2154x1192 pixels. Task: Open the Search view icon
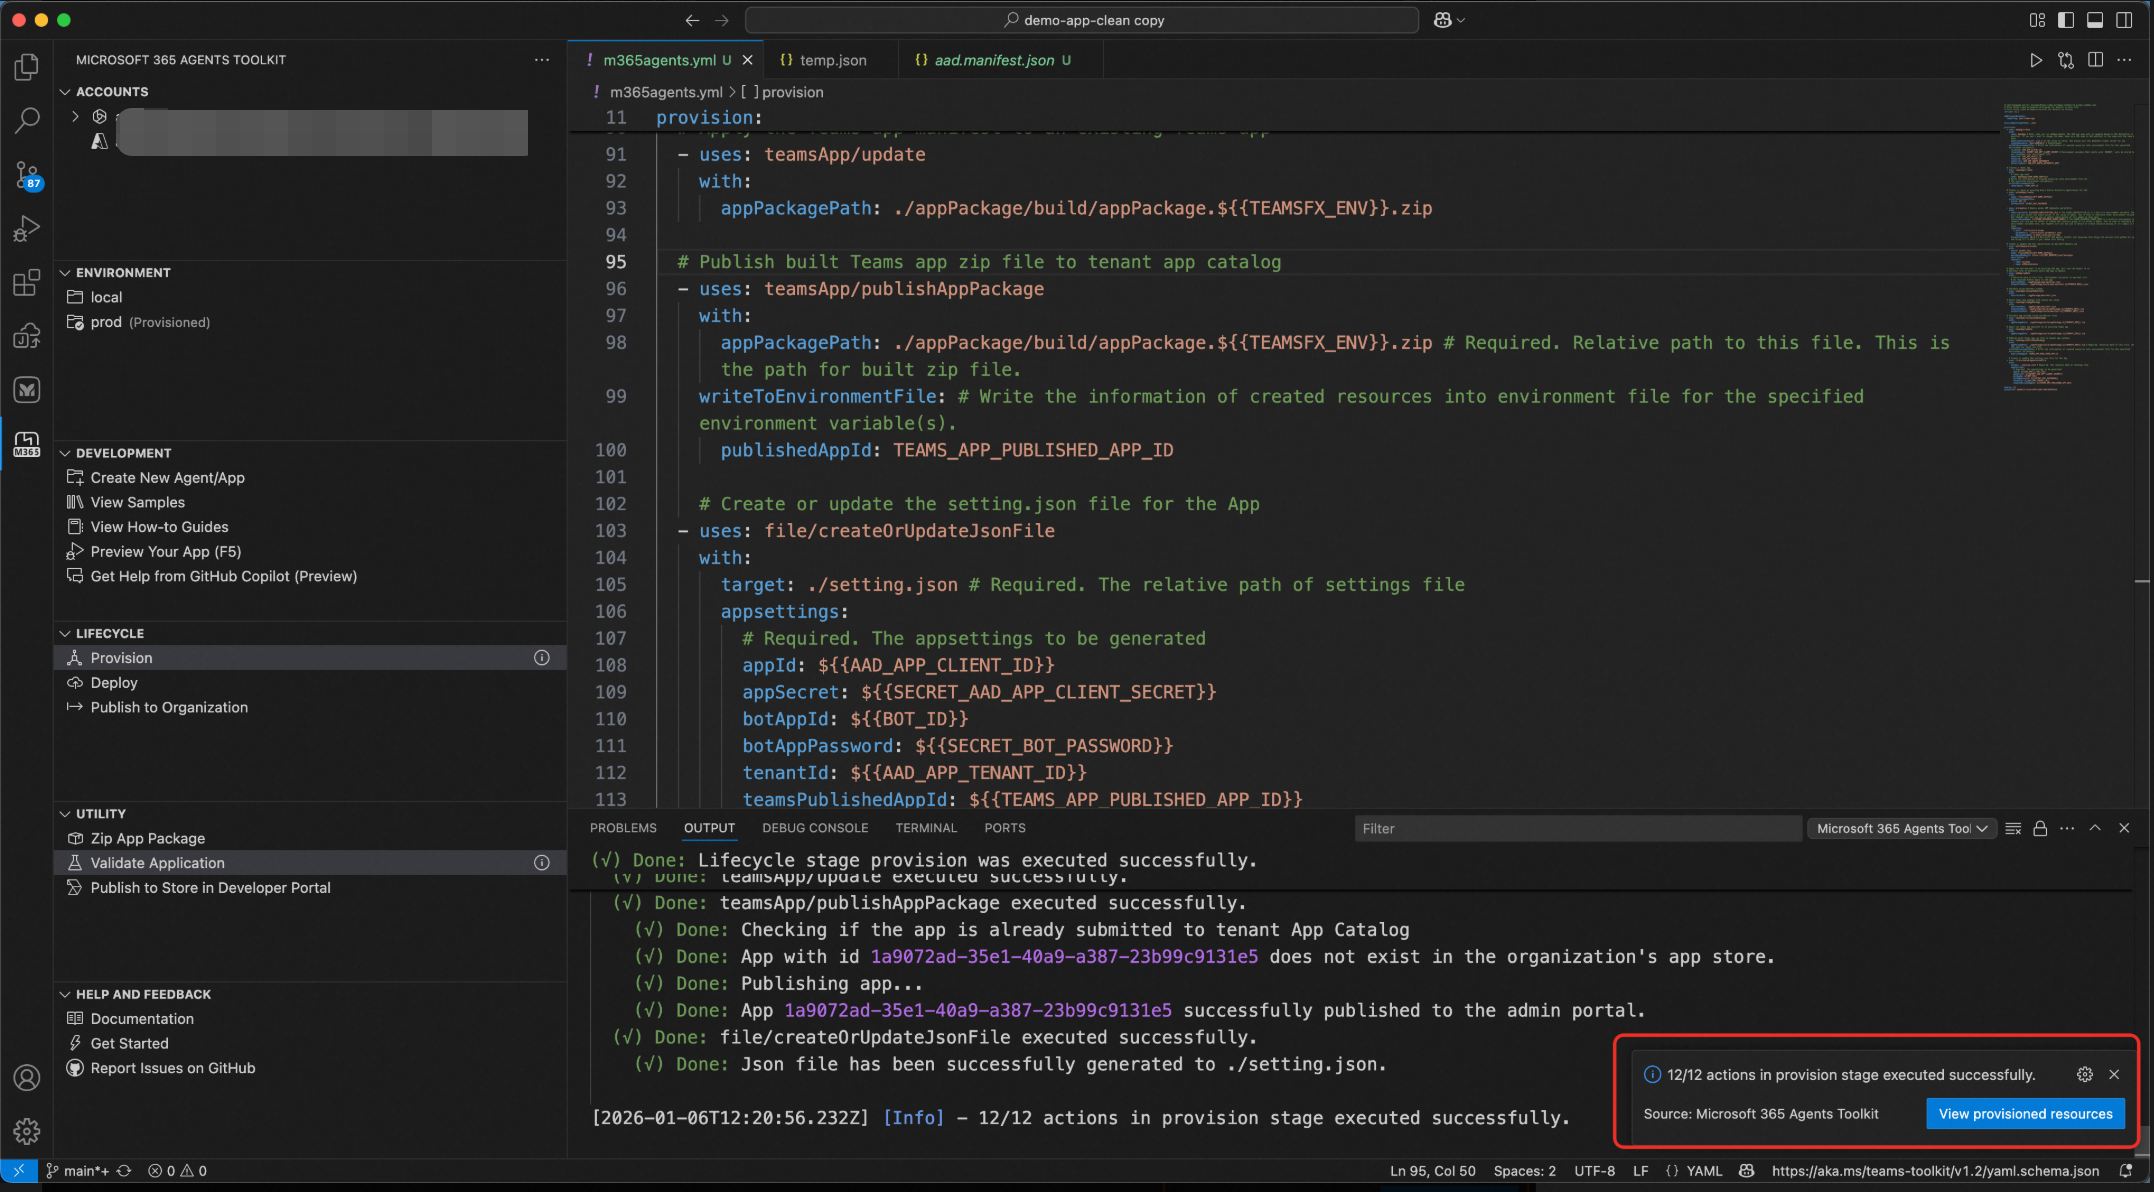(x=27, y=121)
